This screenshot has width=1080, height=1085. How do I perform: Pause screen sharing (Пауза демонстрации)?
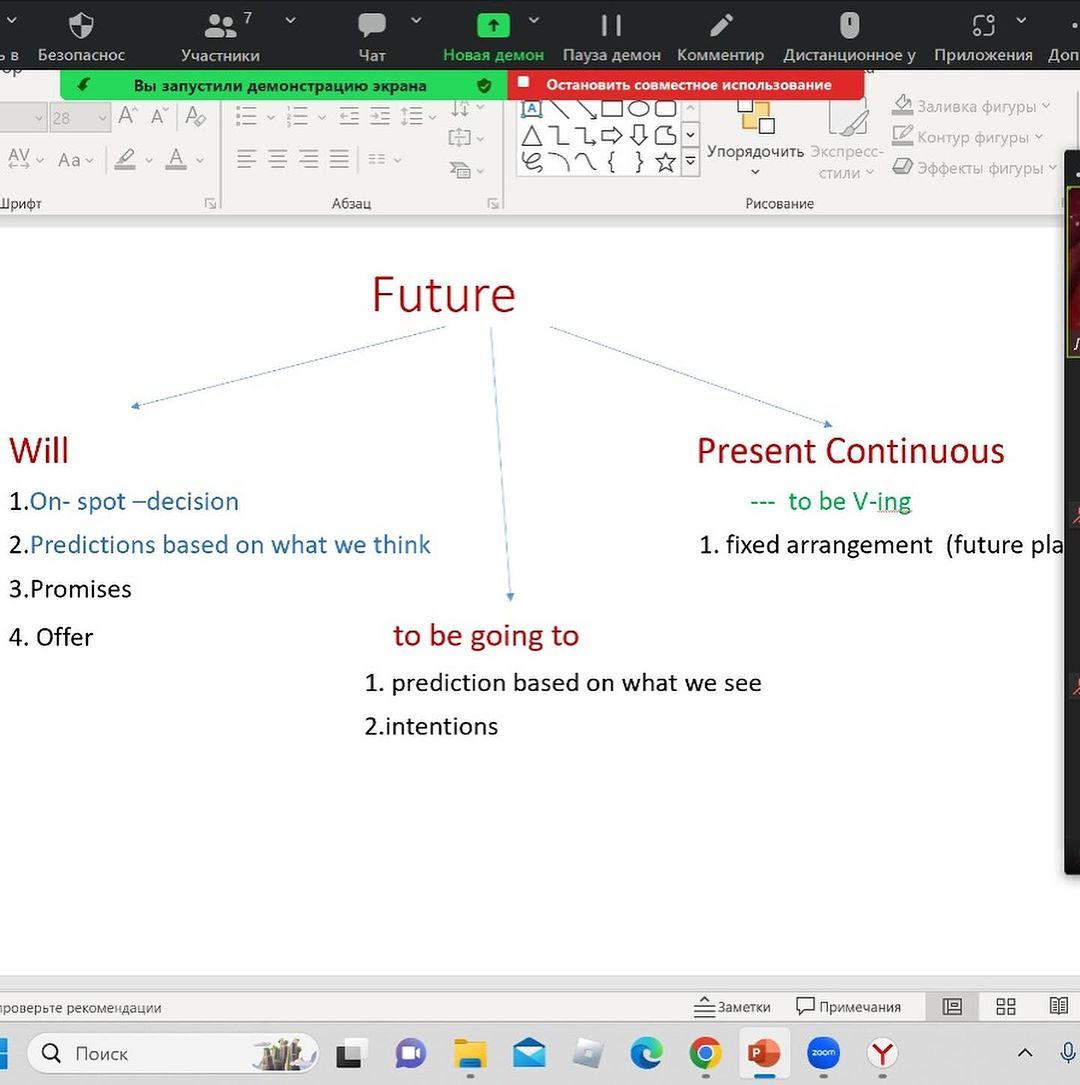[x=612, y=36]
